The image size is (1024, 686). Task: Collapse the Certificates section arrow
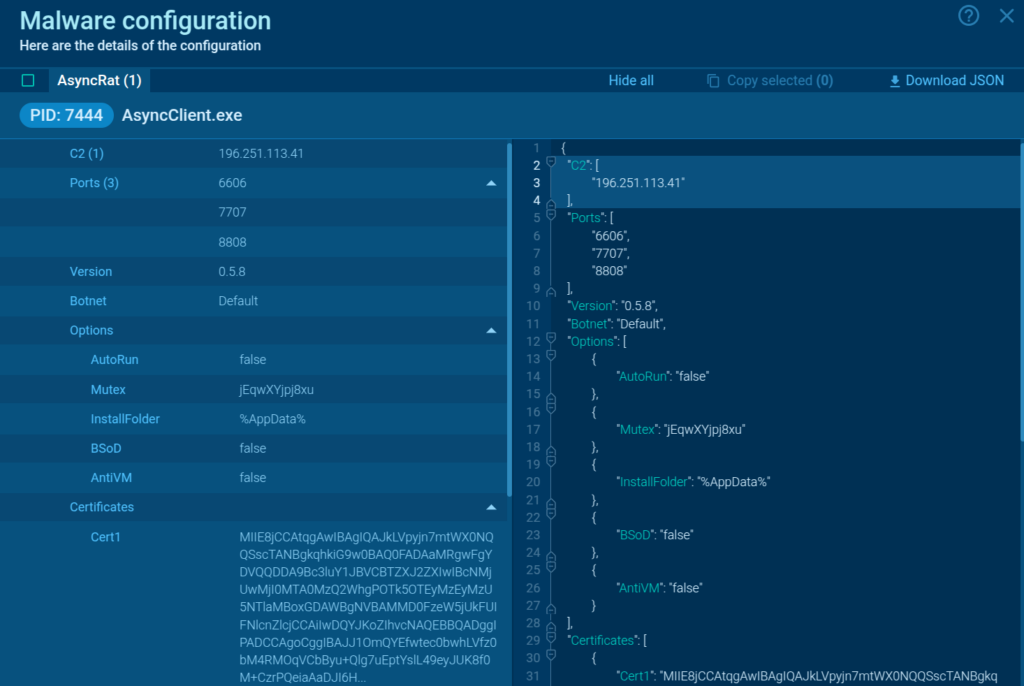491,507
